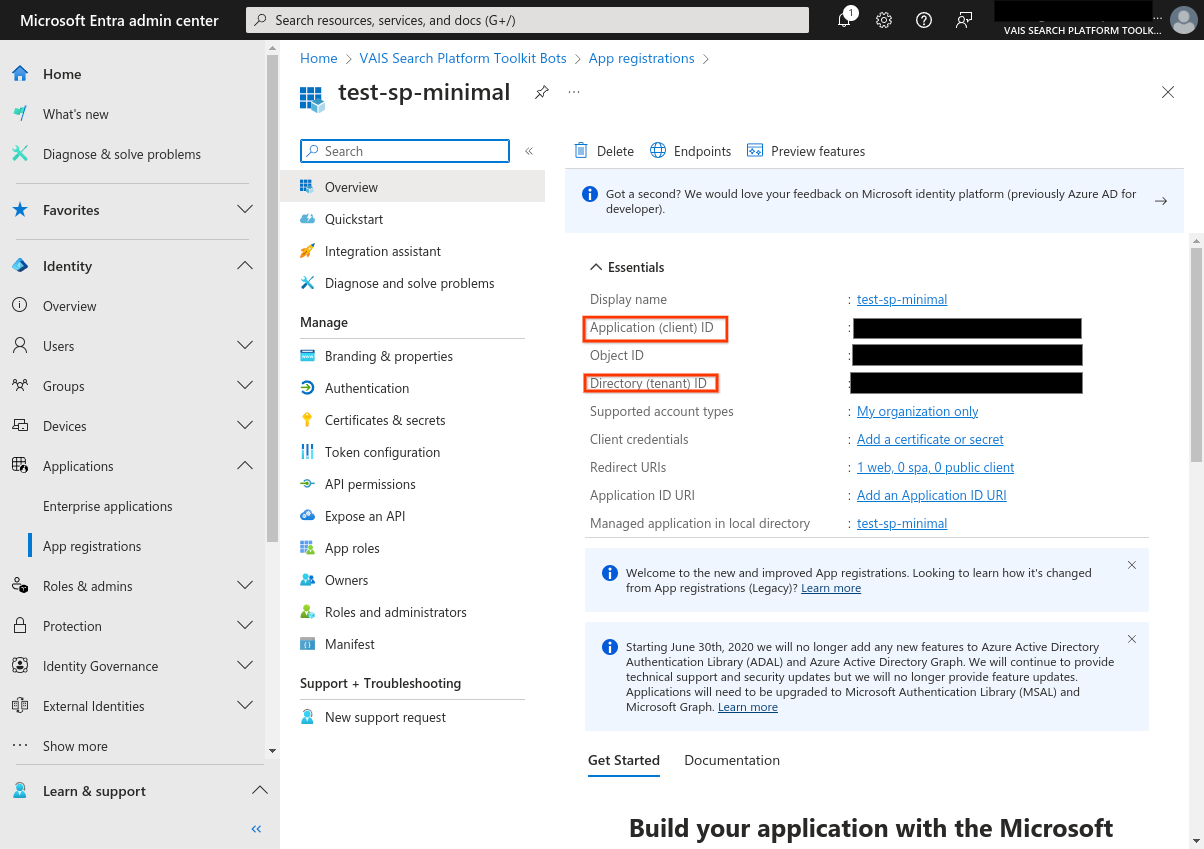Click the resource menu Search field

(405, 151)
